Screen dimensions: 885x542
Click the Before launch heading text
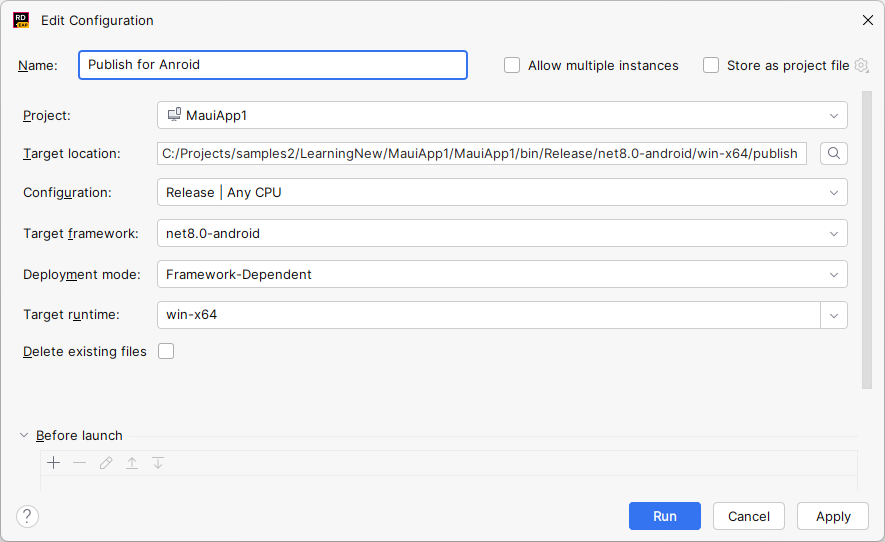[79, 435]
